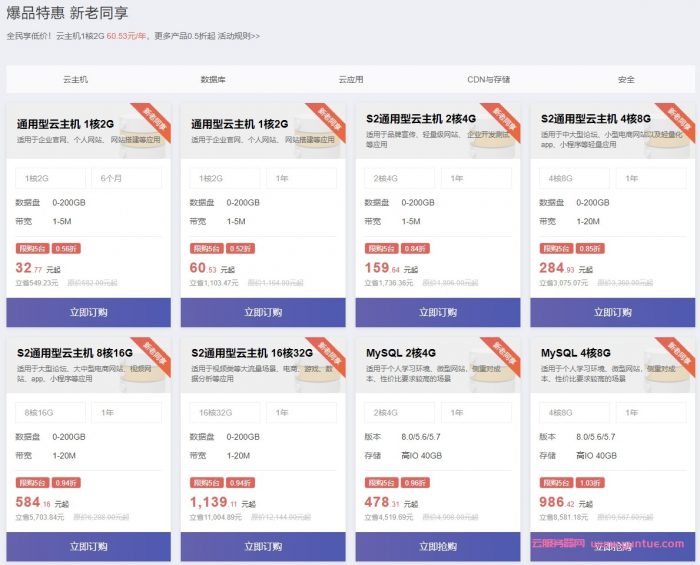Click the 新老同享 ribbon on MySQL 2核4G card
Screen dimensions: 700x565
click(496, 353)
